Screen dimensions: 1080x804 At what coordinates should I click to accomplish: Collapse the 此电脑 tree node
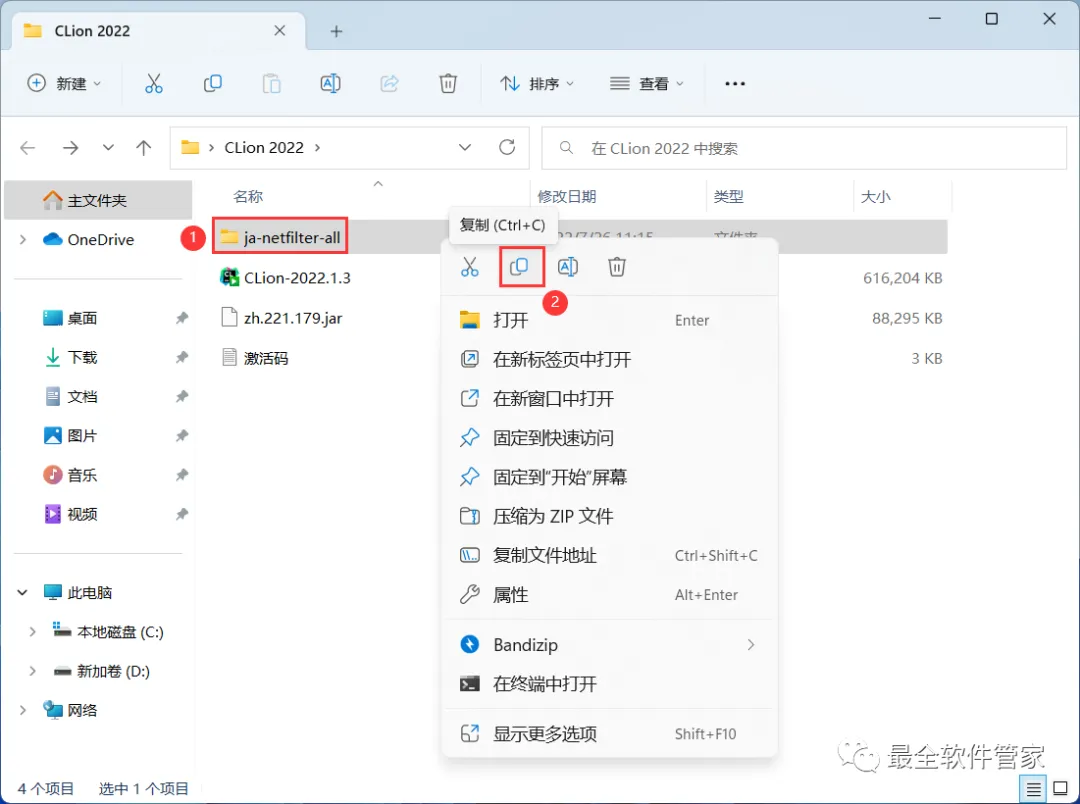point(23,592)
